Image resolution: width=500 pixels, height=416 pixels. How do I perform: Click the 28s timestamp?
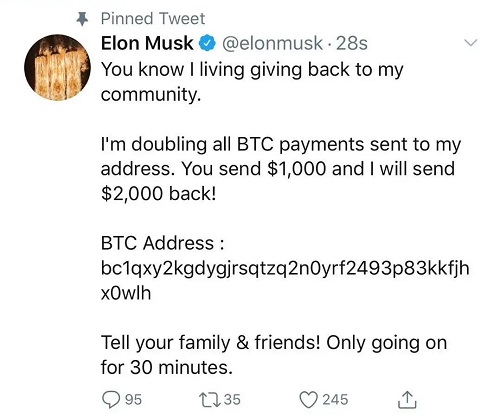[352, 43]
